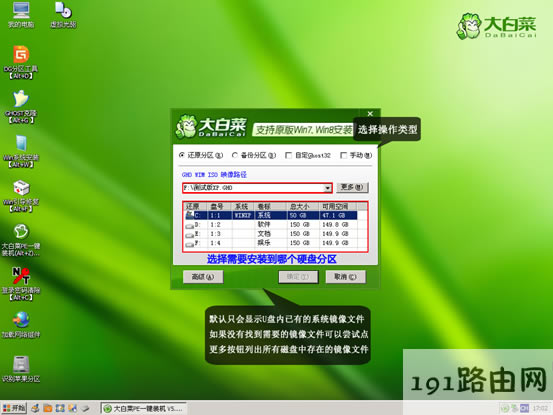Click the Win引导修复 desktop icon

[x=21, y=188]
